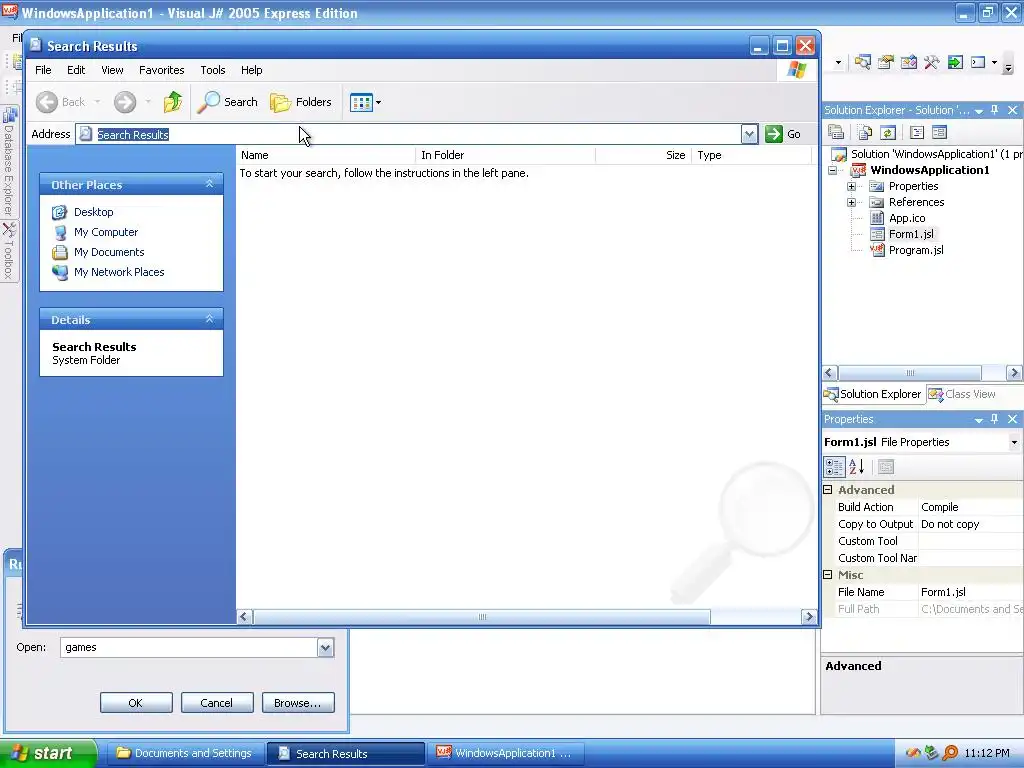
Task: Open My Network Places link
Action: 119,272
